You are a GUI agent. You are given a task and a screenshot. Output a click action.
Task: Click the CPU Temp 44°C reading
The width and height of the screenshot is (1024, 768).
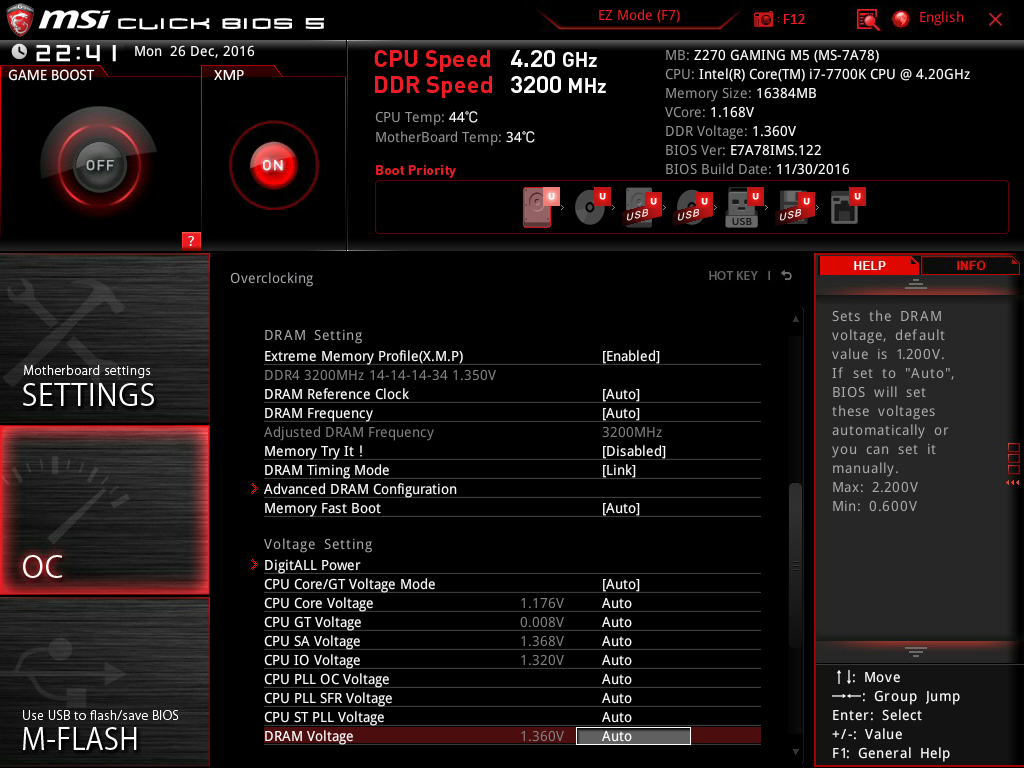pos(426,117)
